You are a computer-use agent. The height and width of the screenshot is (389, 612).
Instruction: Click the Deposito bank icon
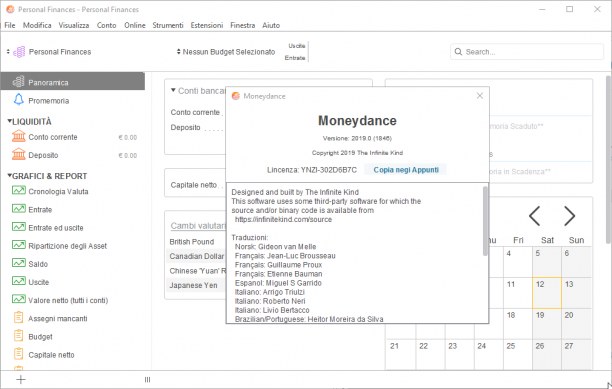(18, 154)
